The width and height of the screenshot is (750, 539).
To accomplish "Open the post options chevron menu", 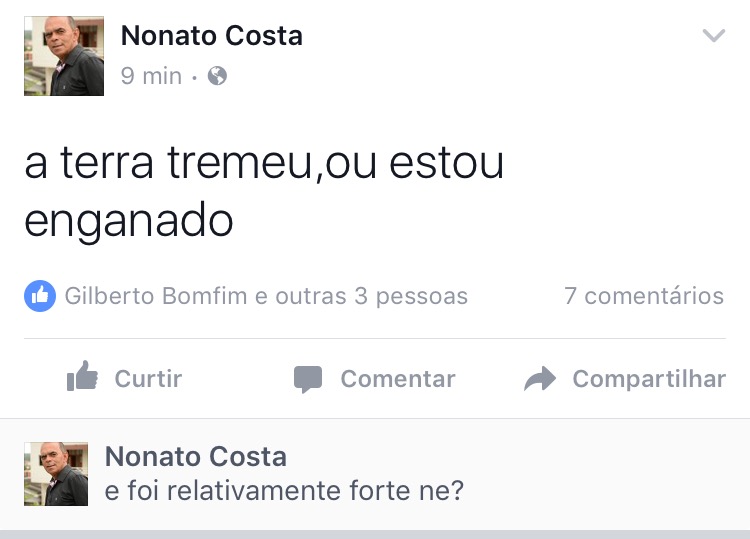I will [x=713, y=37].
